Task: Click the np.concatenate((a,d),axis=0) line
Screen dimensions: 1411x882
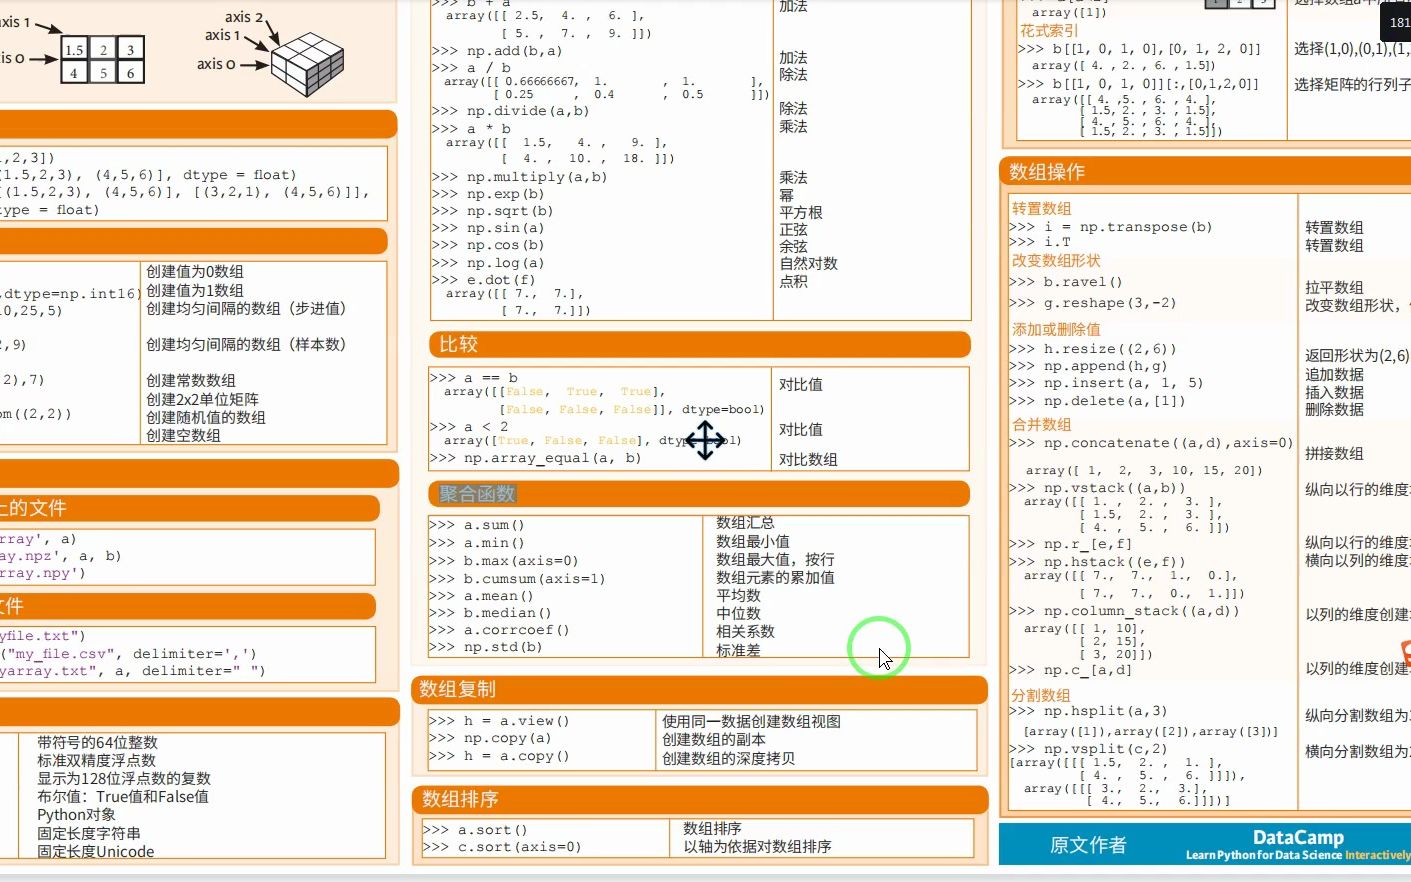Action: coord(1151,443)
